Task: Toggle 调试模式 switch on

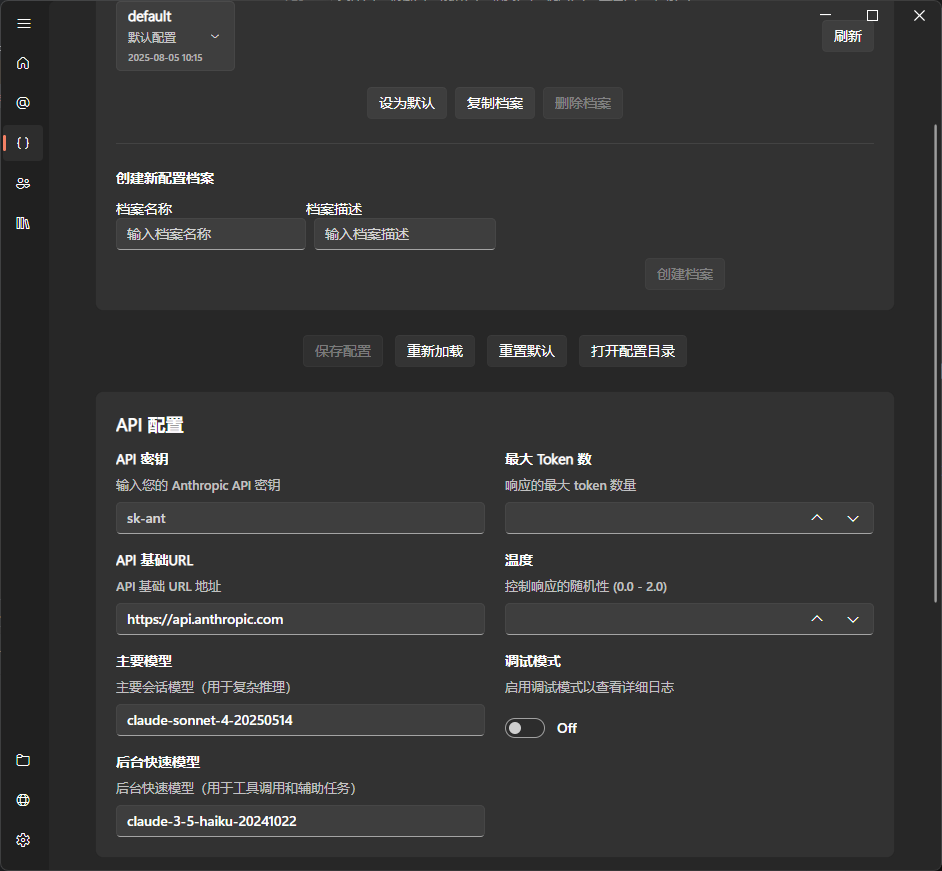Action: click(x=524, y=728)
